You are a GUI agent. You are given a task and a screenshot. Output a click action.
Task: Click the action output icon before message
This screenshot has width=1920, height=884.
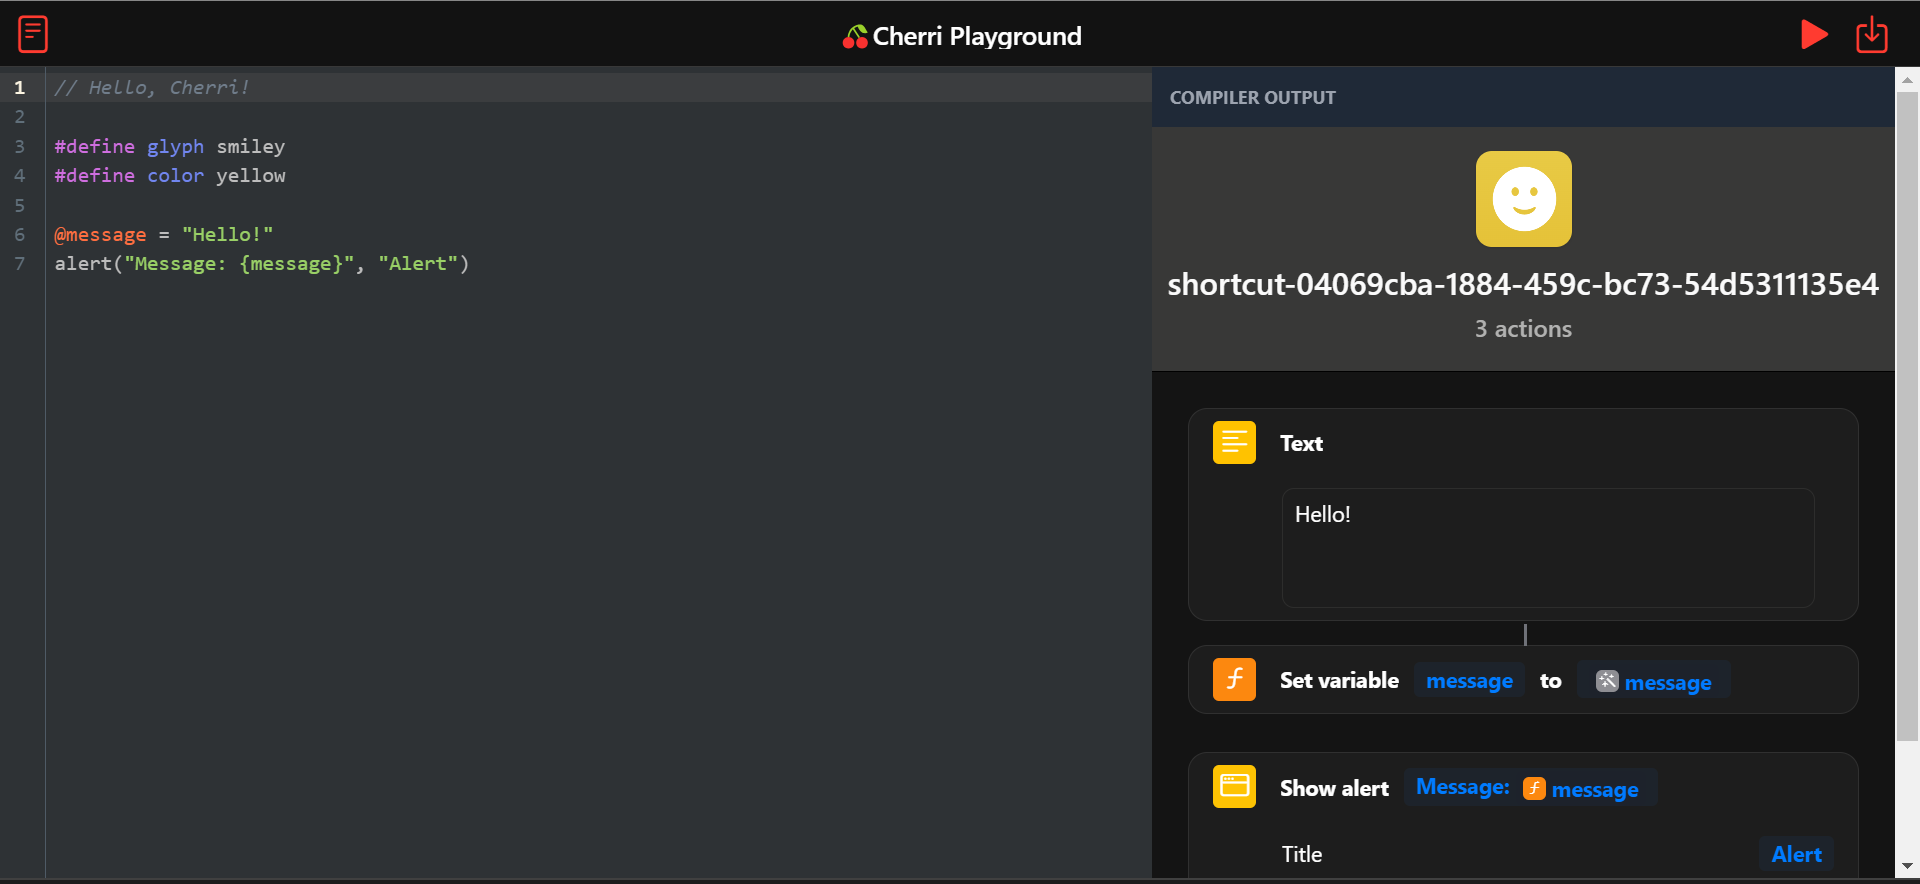point(1607,681)
